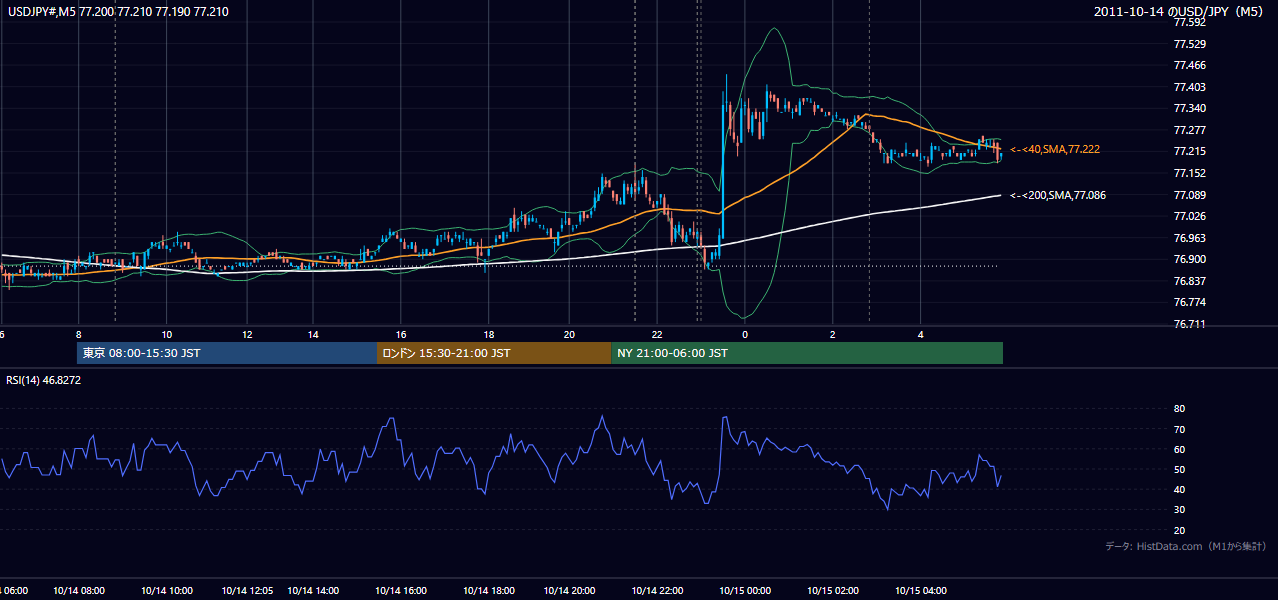Click RSI level 80 on the axis

point(1179,409)
